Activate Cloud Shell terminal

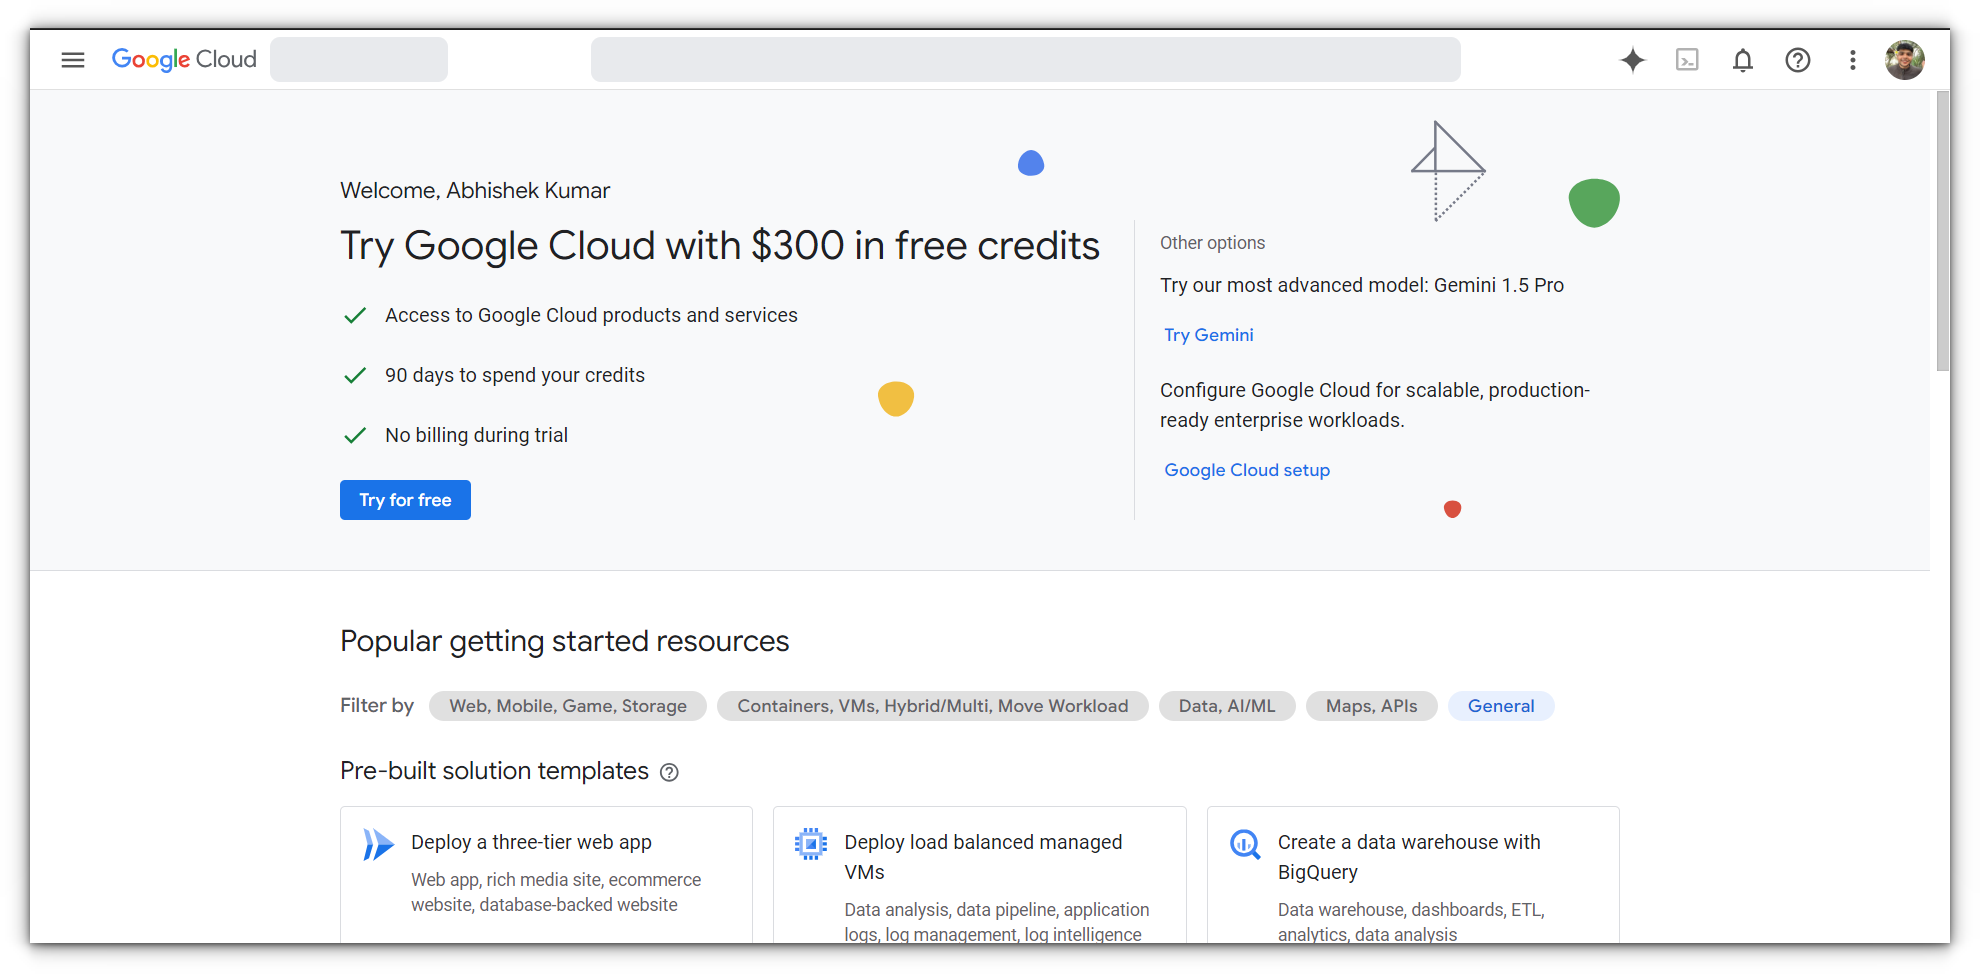pos(1687,60)
